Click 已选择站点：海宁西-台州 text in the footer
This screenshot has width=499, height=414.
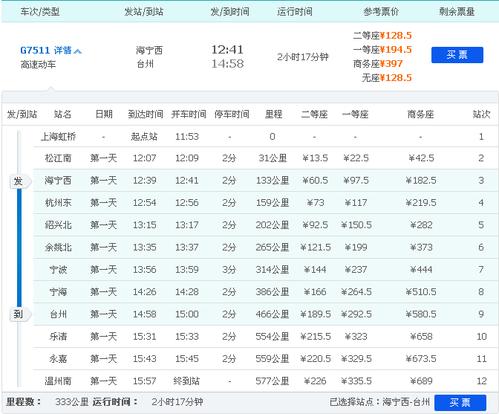[x=380, y=402]
